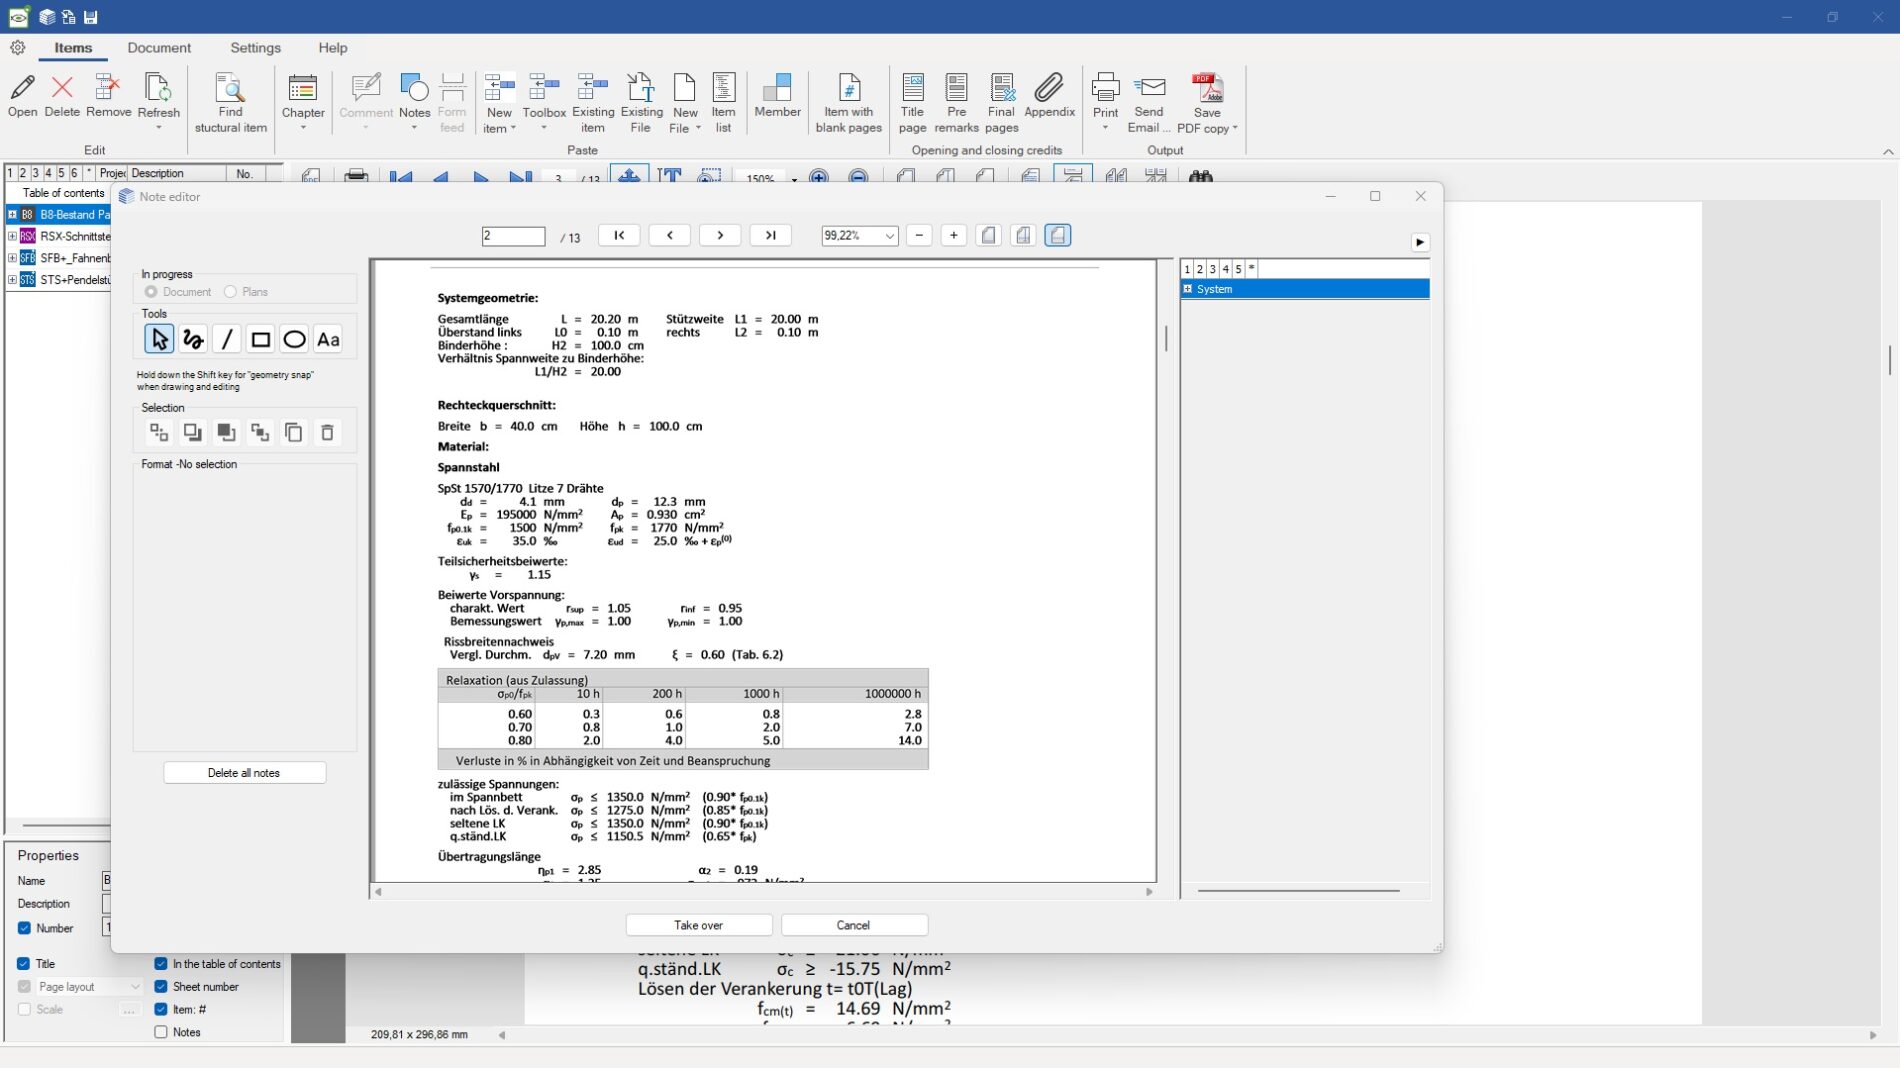Open the Document ribbon tab
The width and height of the screenshot is (1900, 1068).
click(x=159, y=48)
